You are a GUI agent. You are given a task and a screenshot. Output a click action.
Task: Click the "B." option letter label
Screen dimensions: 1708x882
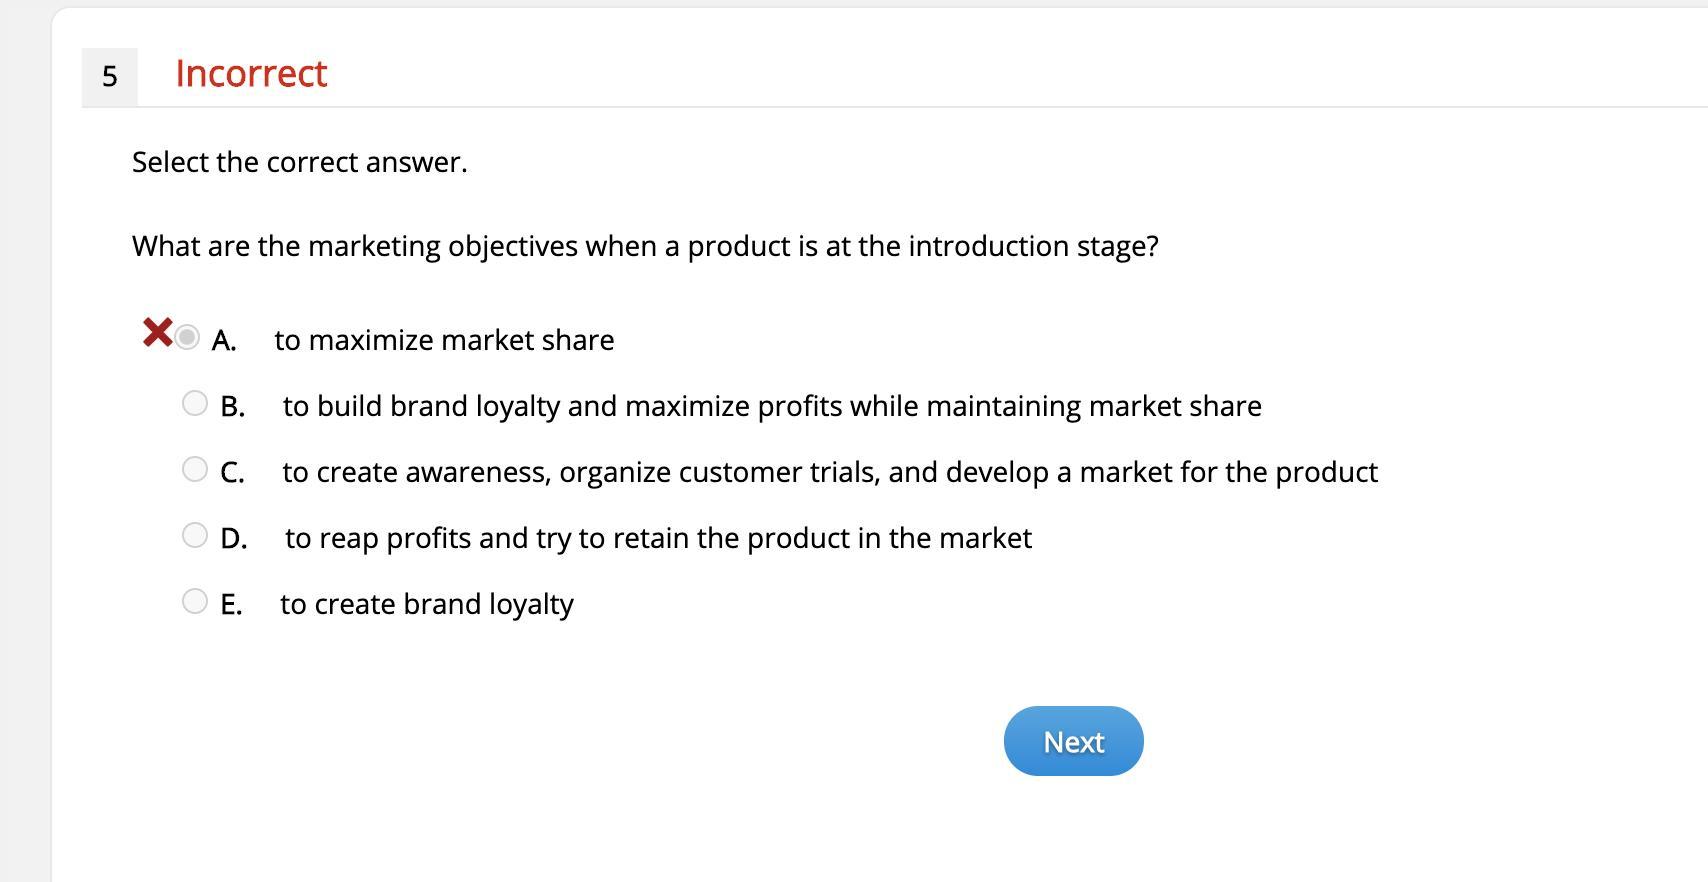pos(233,407)
